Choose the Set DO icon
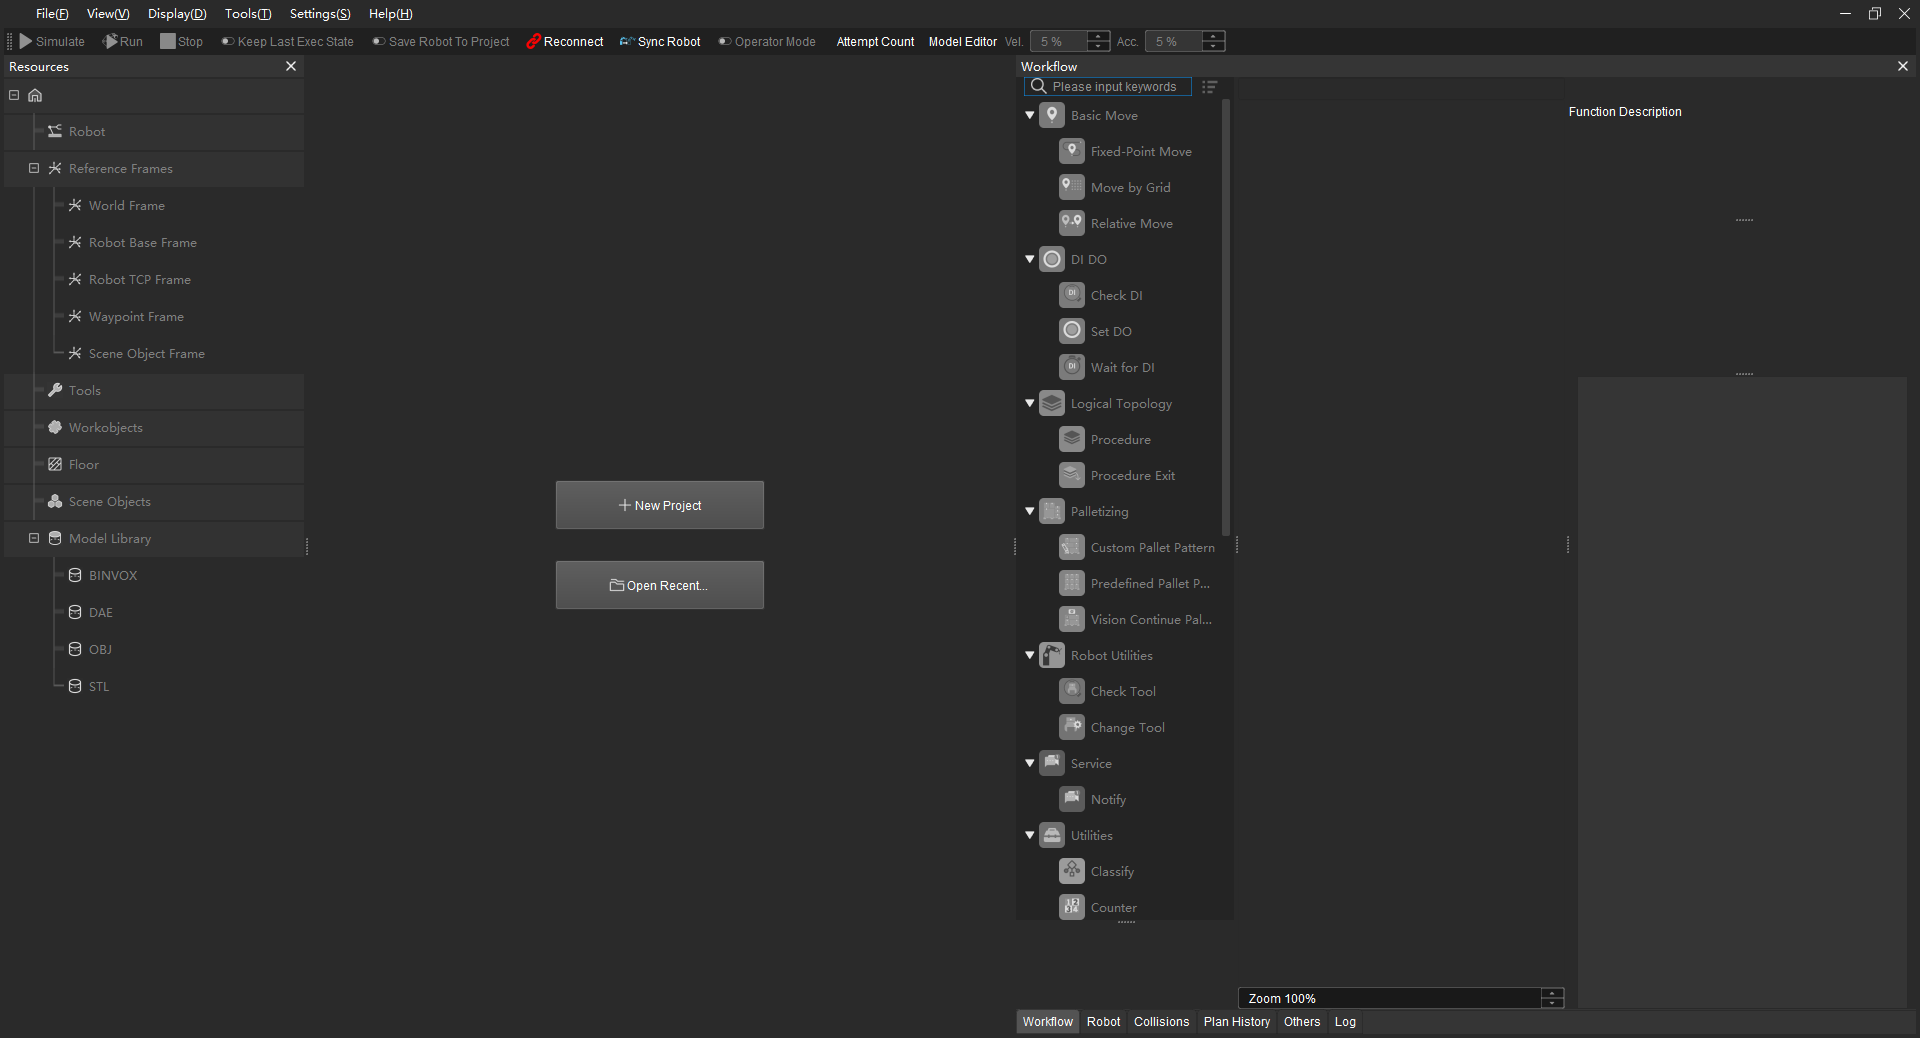Image resolution: width=1920 pixels, height=1038 pixels. pos(1072,331)
